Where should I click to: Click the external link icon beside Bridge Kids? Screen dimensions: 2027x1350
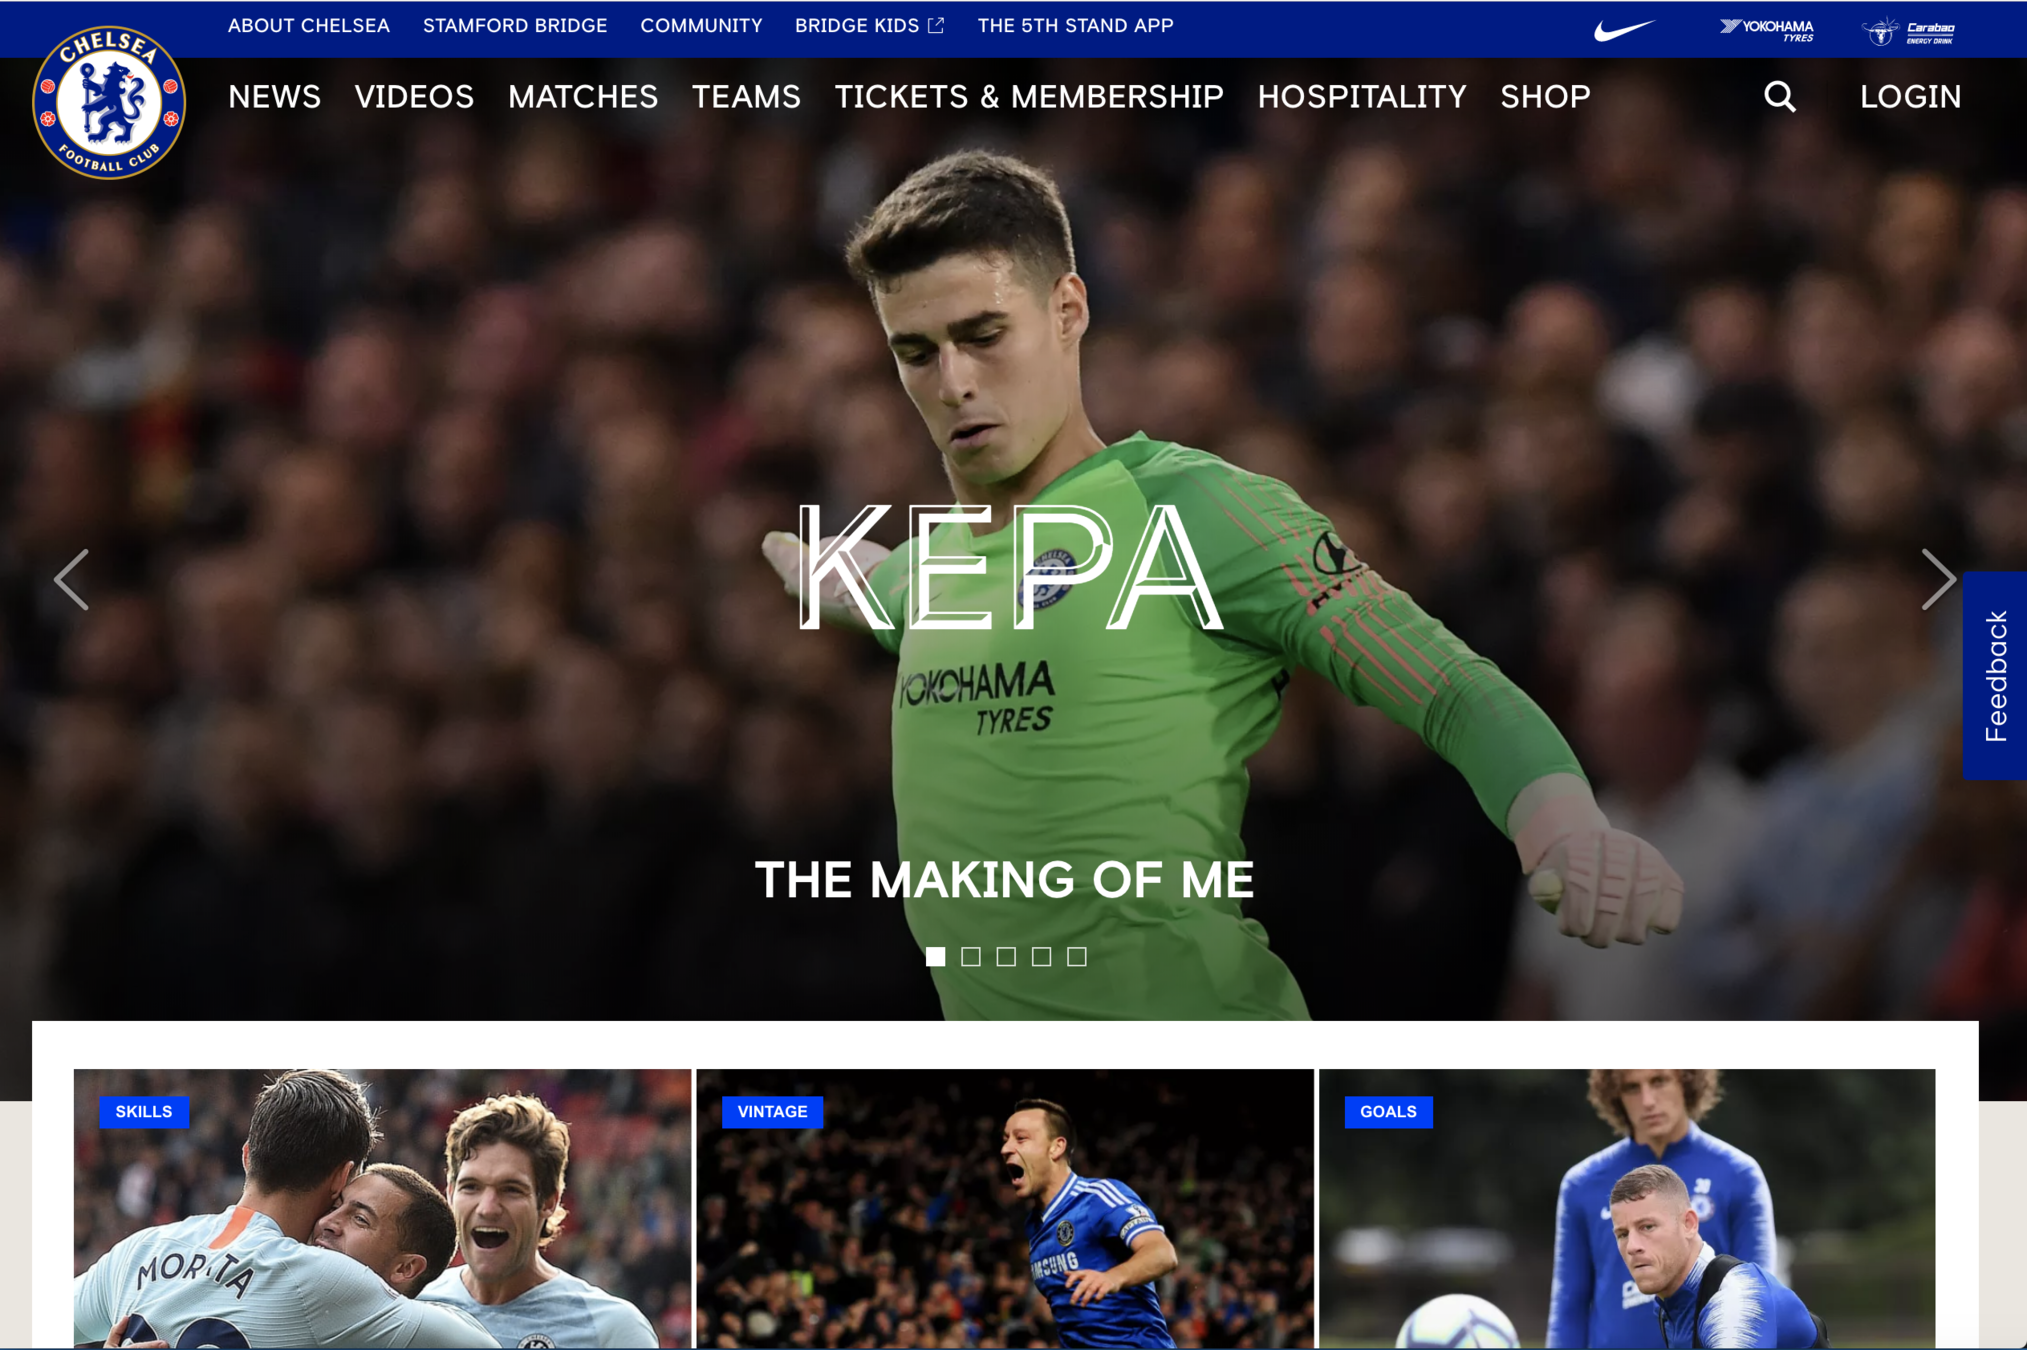[936, 26]
